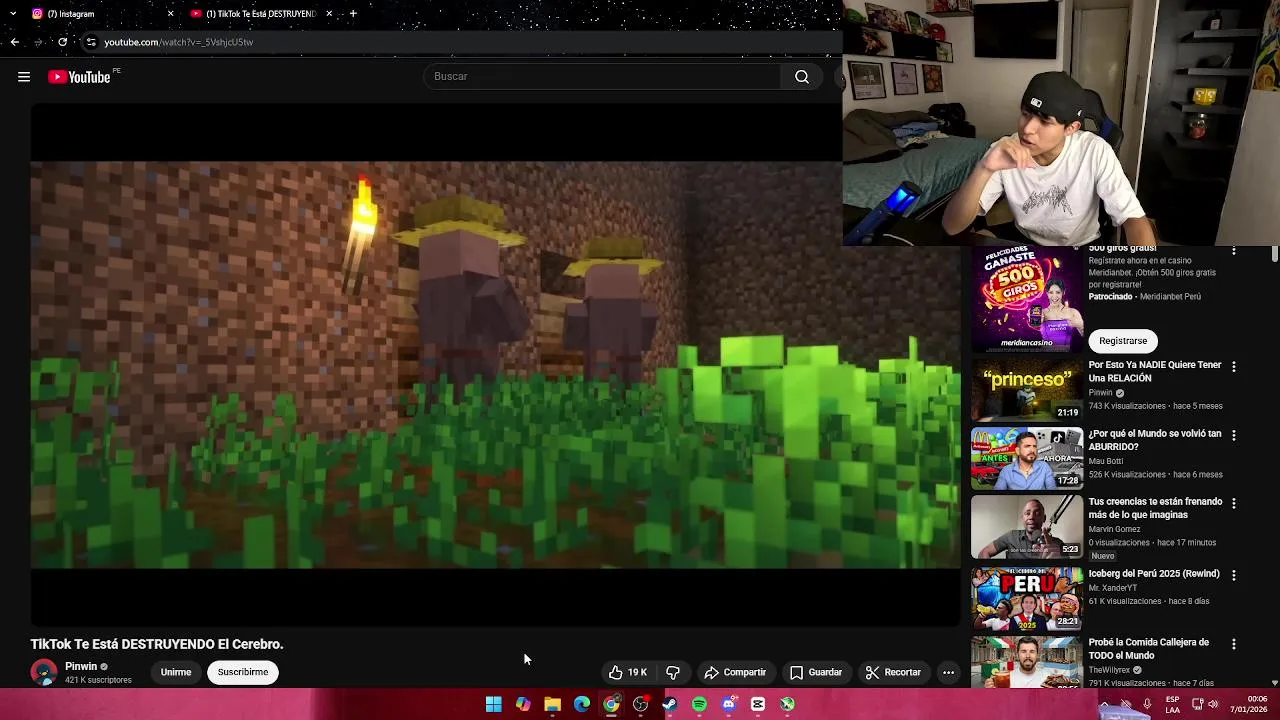Image resolution: width=1280 pixels, height=720 pixels.
Task: Open options menu for the Meridianbet ad
Action: pos(1233,251)
